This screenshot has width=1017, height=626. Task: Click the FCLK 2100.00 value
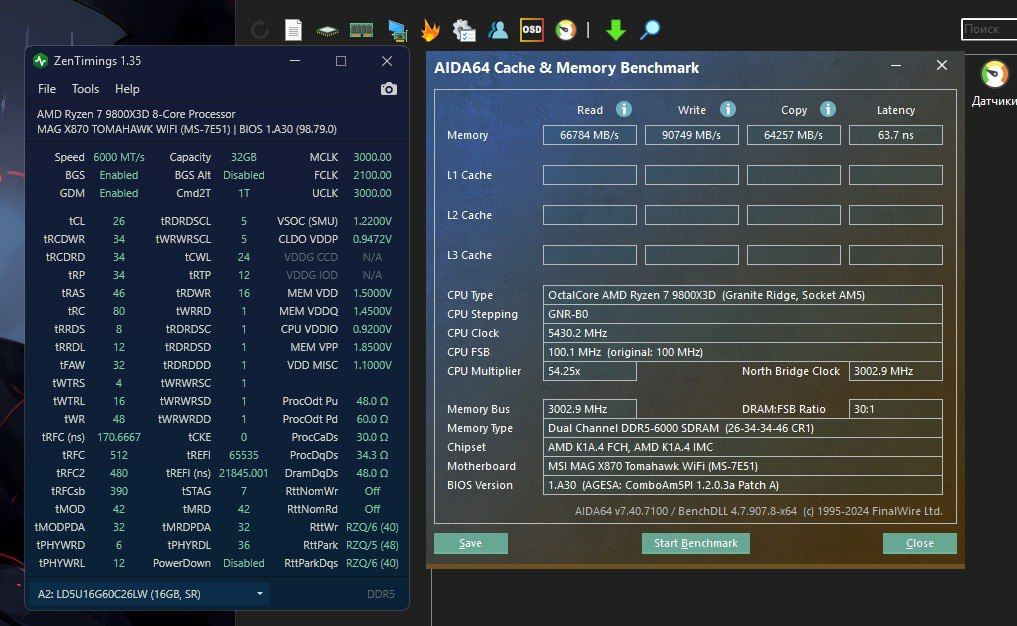(x=372, y=175)
